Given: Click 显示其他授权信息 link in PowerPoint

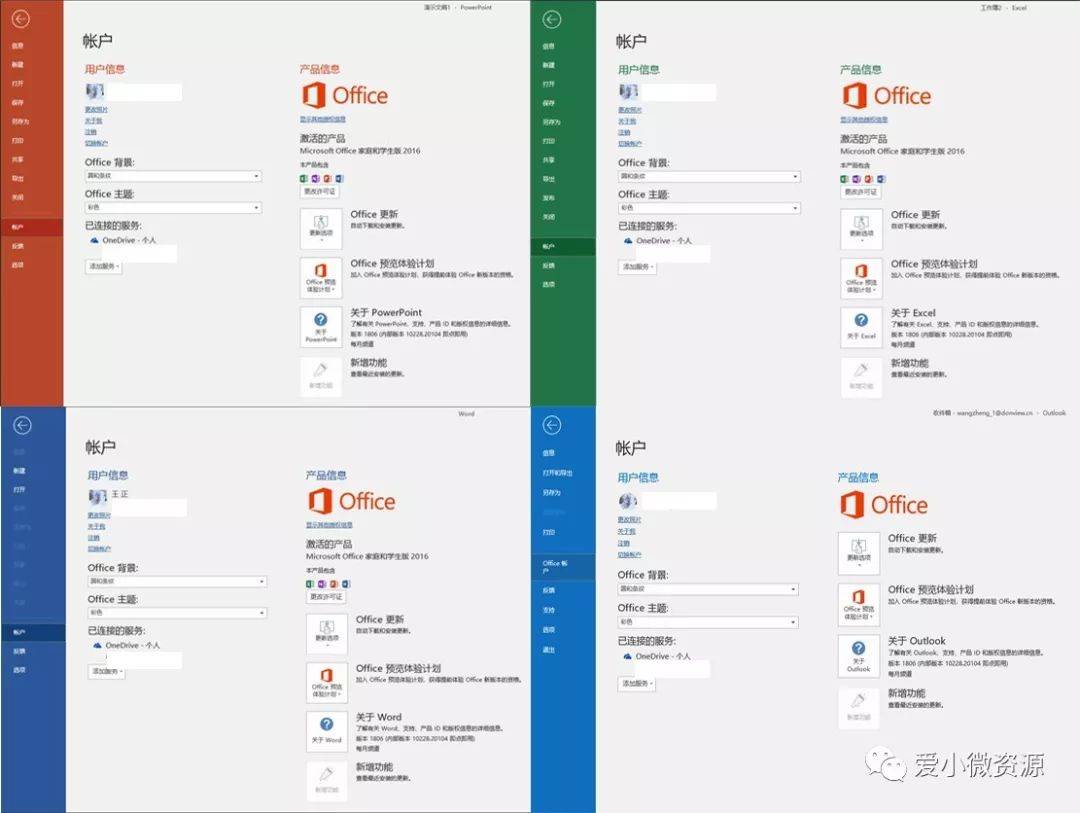Looking at the screenshot, I should [323, 120].
